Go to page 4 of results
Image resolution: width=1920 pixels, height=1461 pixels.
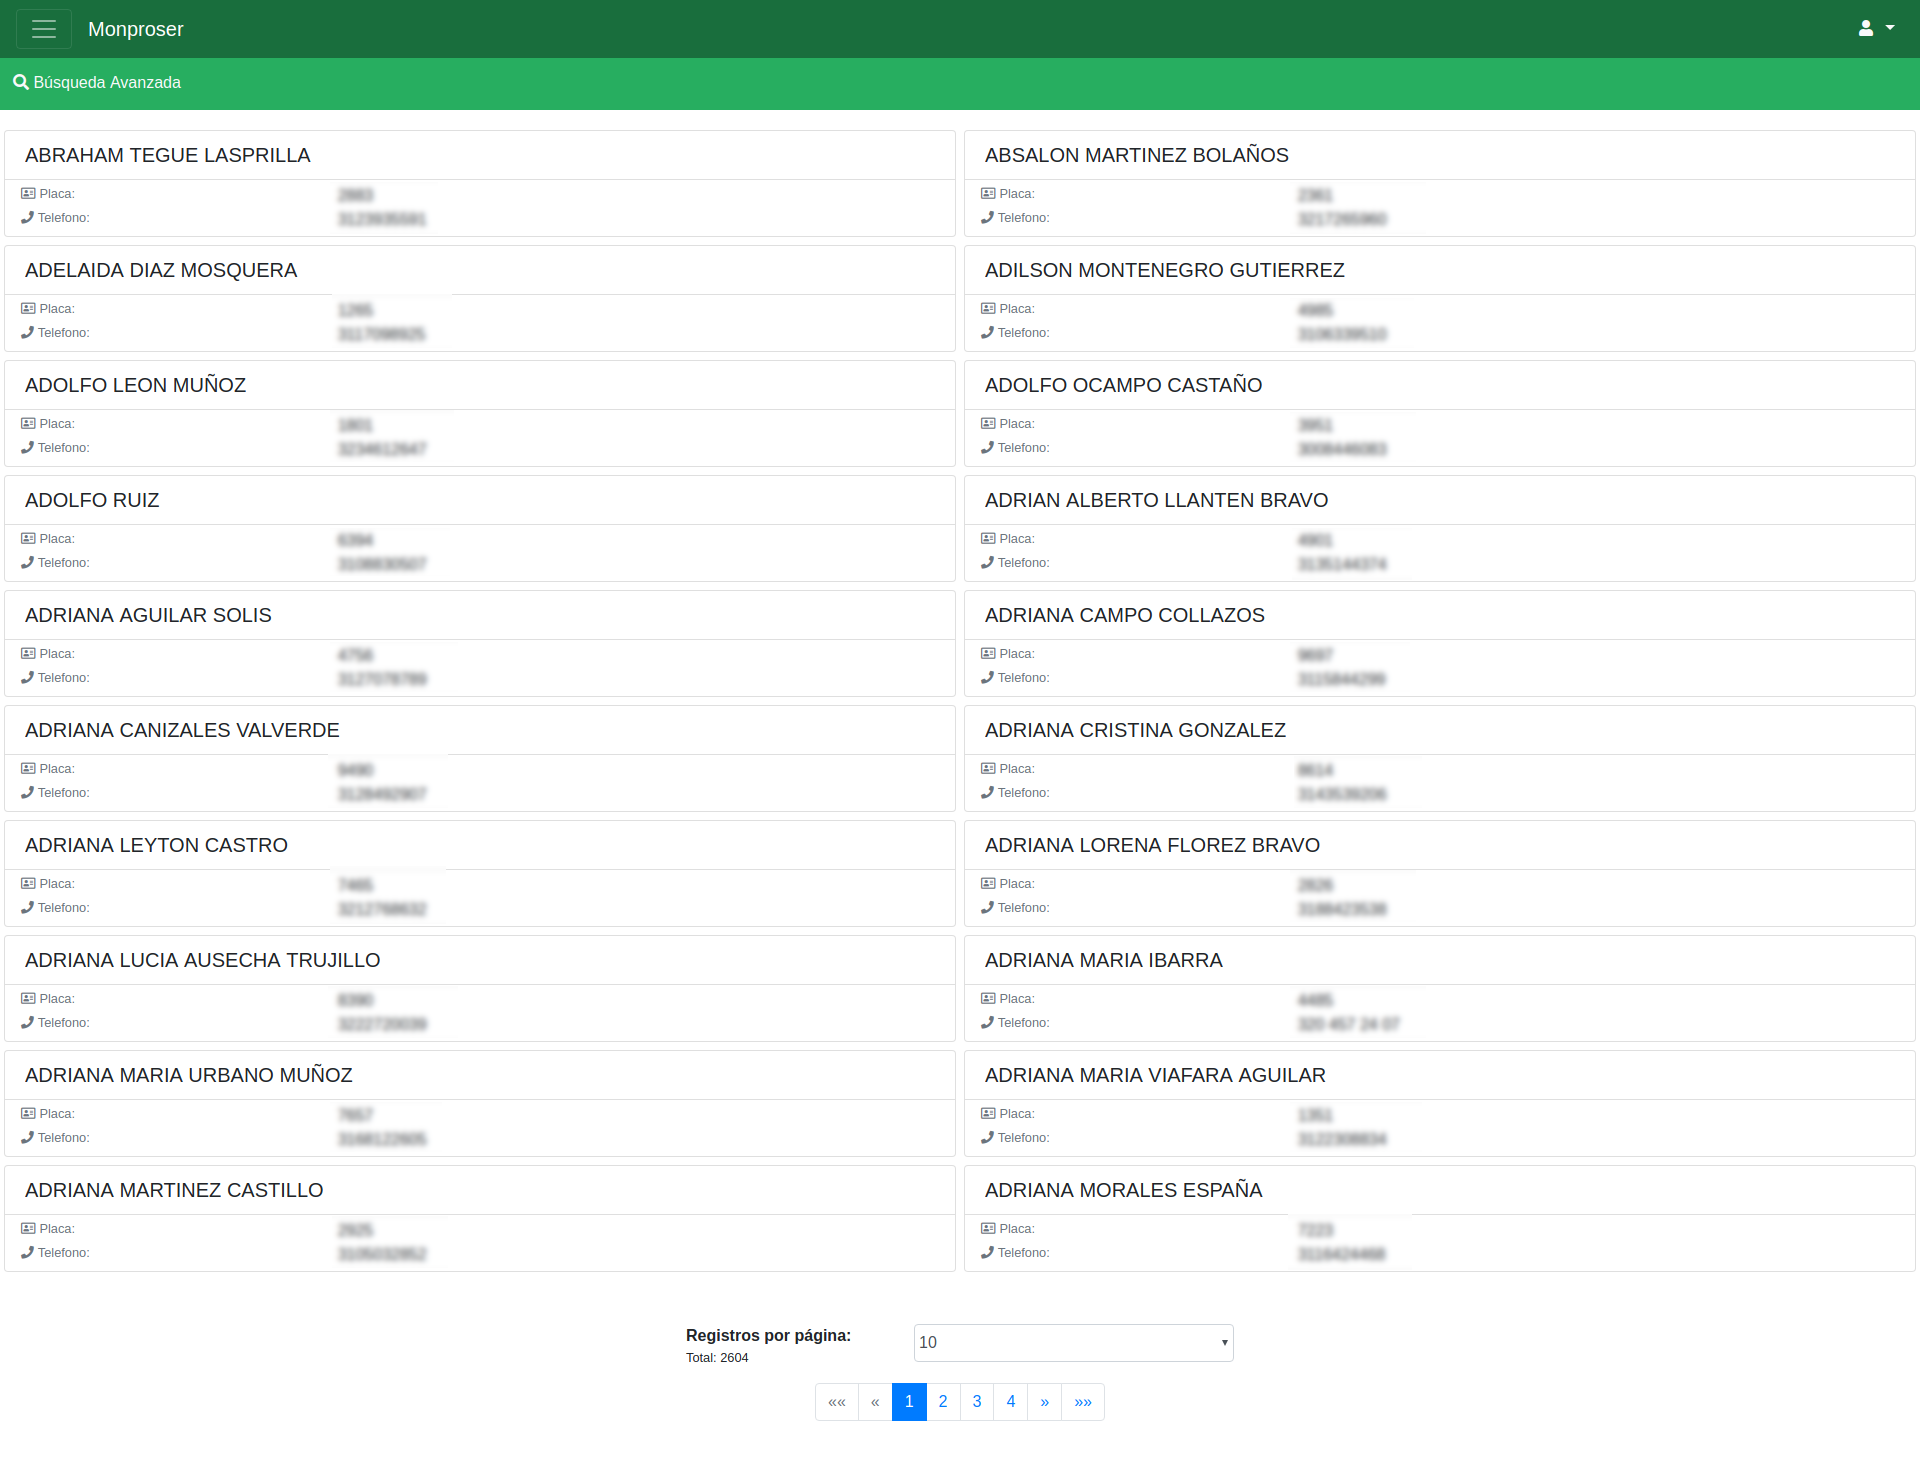tap(1011, 1402)
